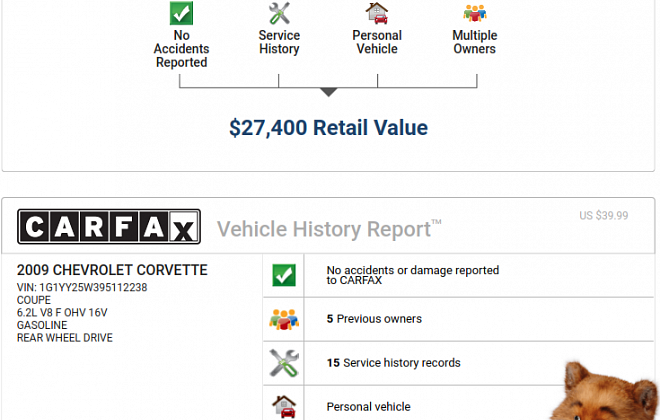The image size is (660, 420).
Task: Click the downward triangle pointer above Retail Value
Action: pyautogui.click(x=328, y=92)
